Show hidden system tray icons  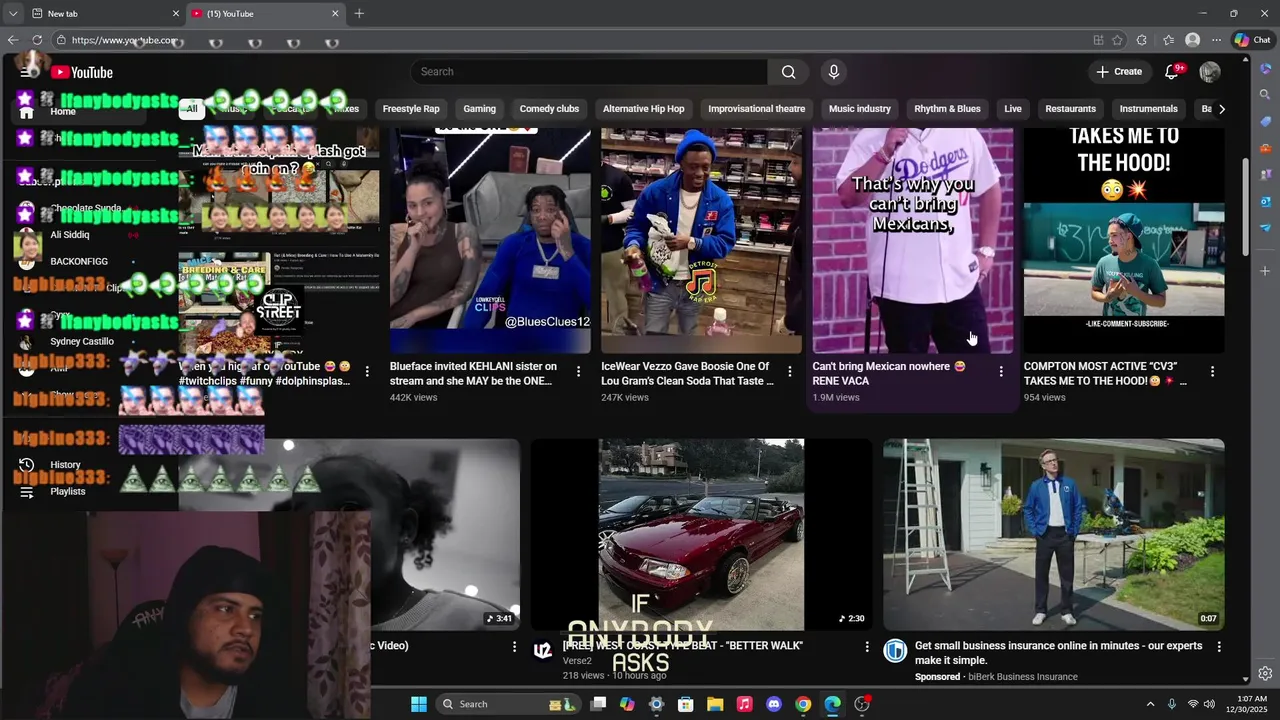(x=1150, y=704)
